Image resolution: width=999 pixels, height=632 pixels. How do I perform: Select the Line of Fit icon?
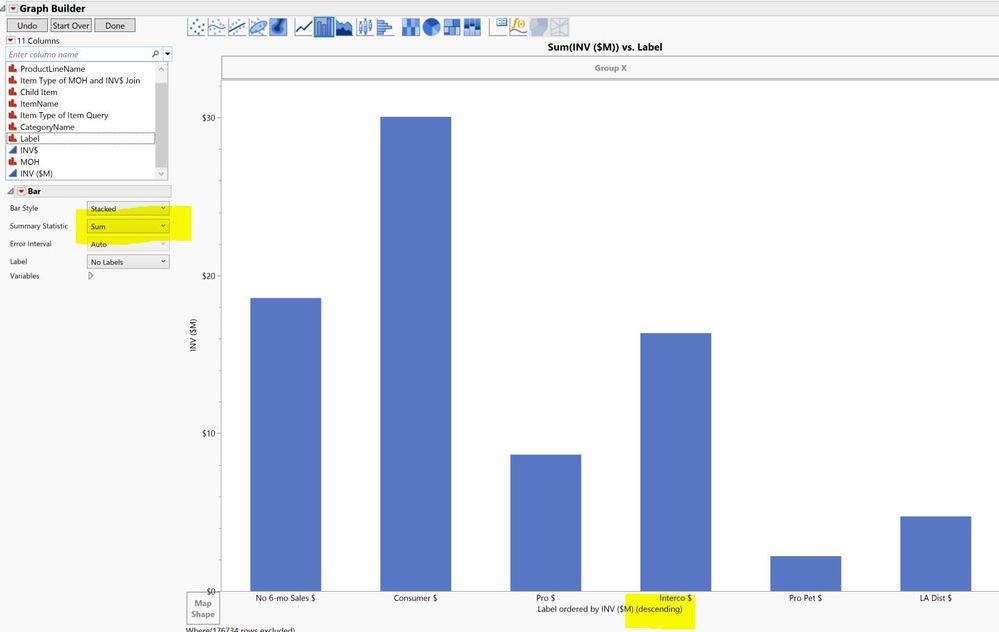coord(236,27)
